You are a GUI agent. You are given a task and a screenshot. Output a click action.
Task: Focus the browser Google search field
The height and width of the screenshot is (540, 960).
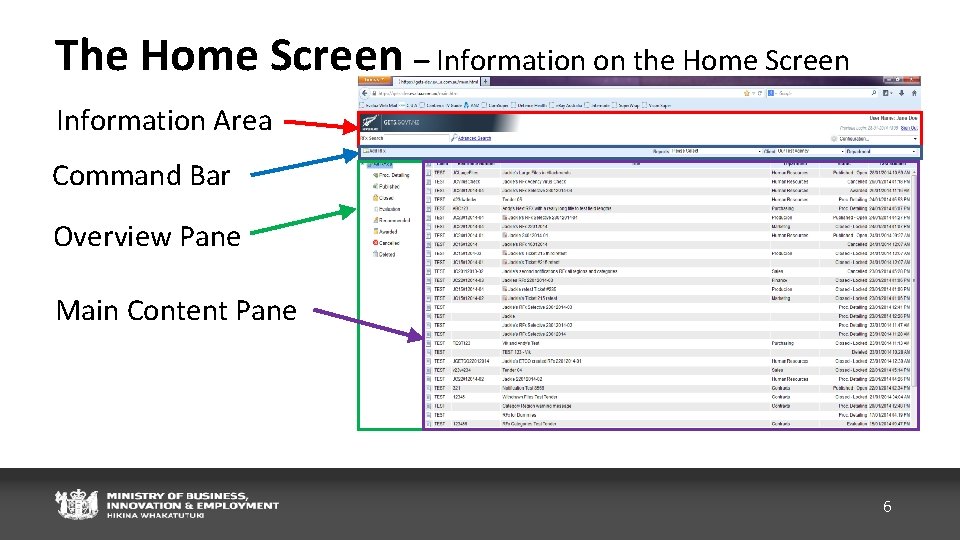823,93
